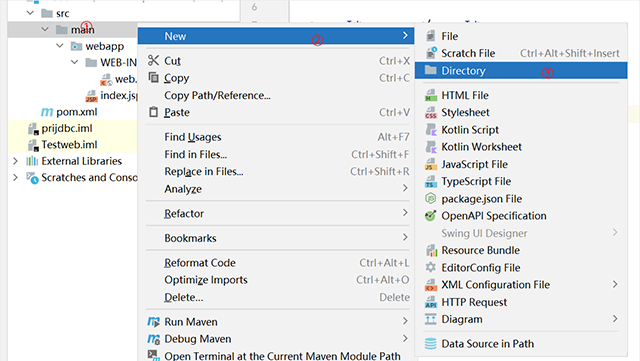
Task: Select Swing UI Designer entry
Action: point(521,233)
